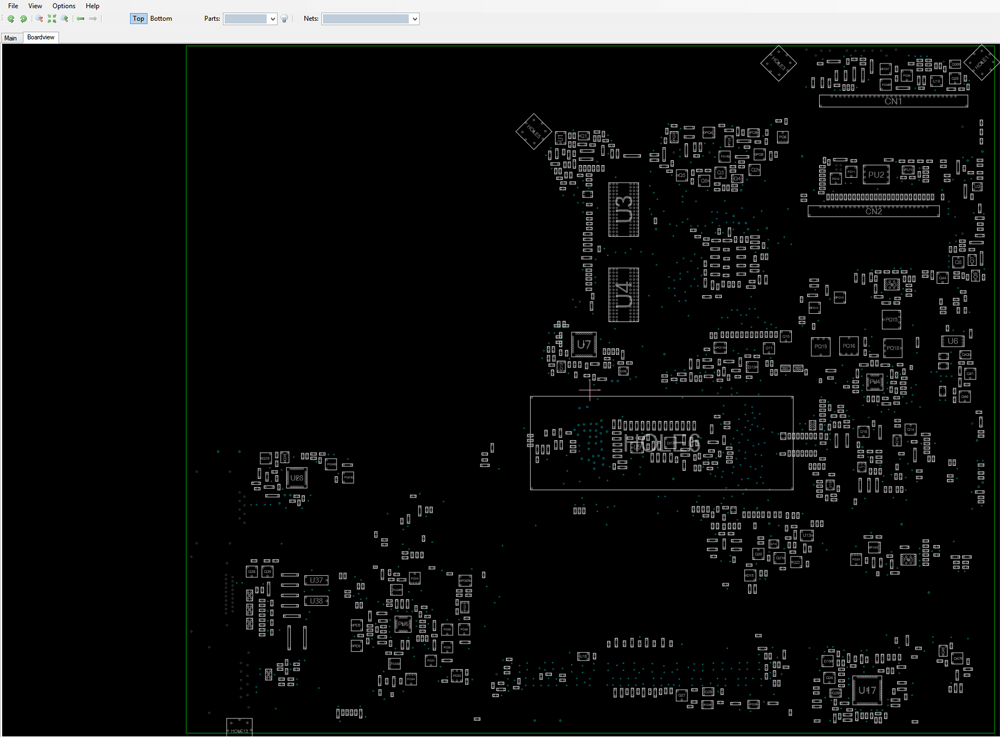The width and height of the screenshot is (1000, 737).
Task: Select the U17 component on the board
Action: coord(867,690)
